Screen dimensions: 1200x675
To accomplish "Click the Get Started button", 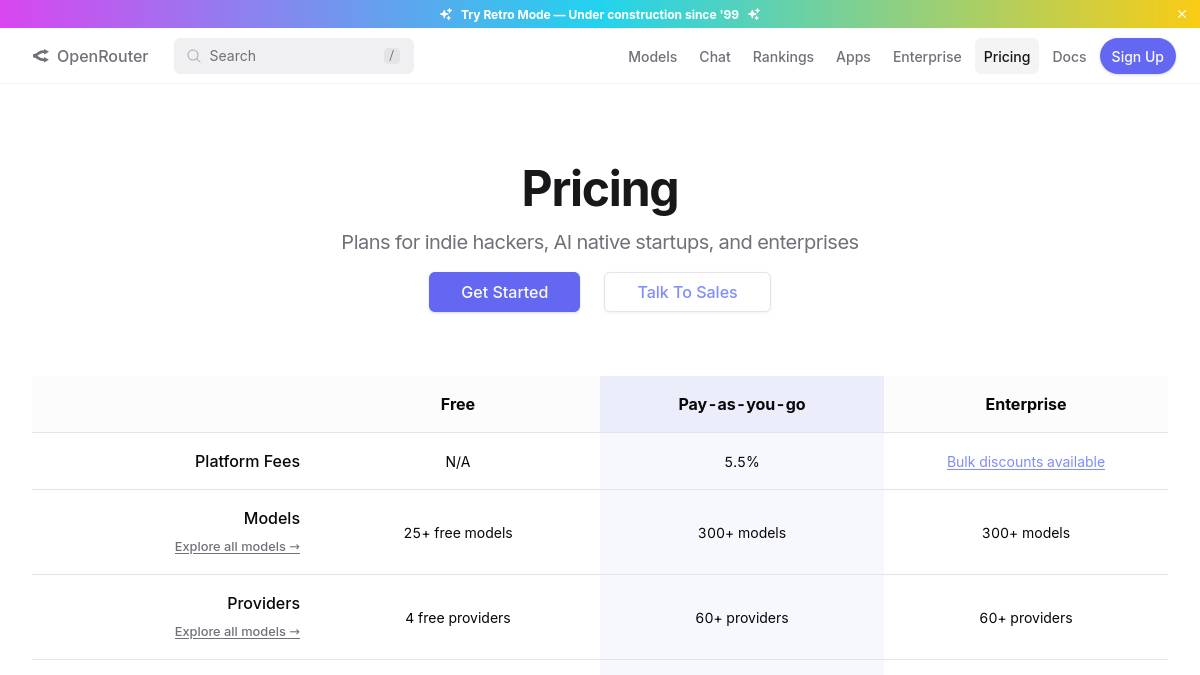I will [x=504, y=292].
